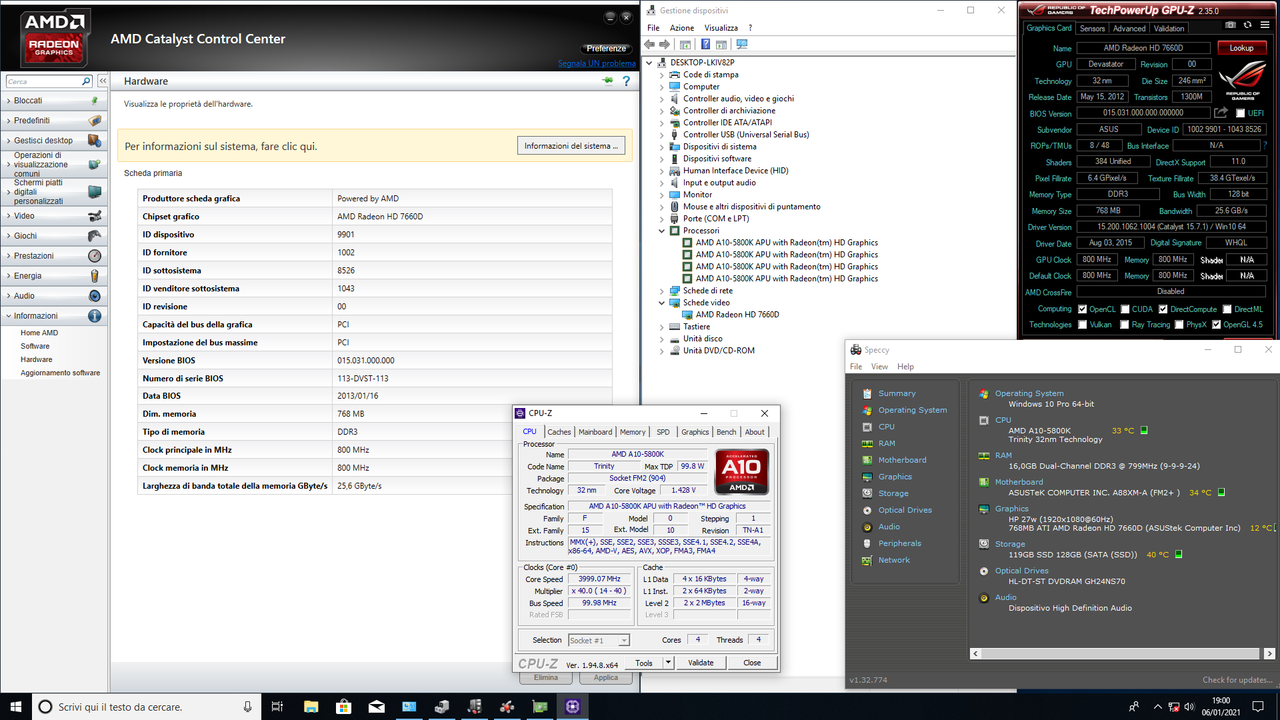Image resolution: width=1280 pixels, height=720 pixels.
Task: Collapse the Processori node in Device Manager
Action: 661,231
